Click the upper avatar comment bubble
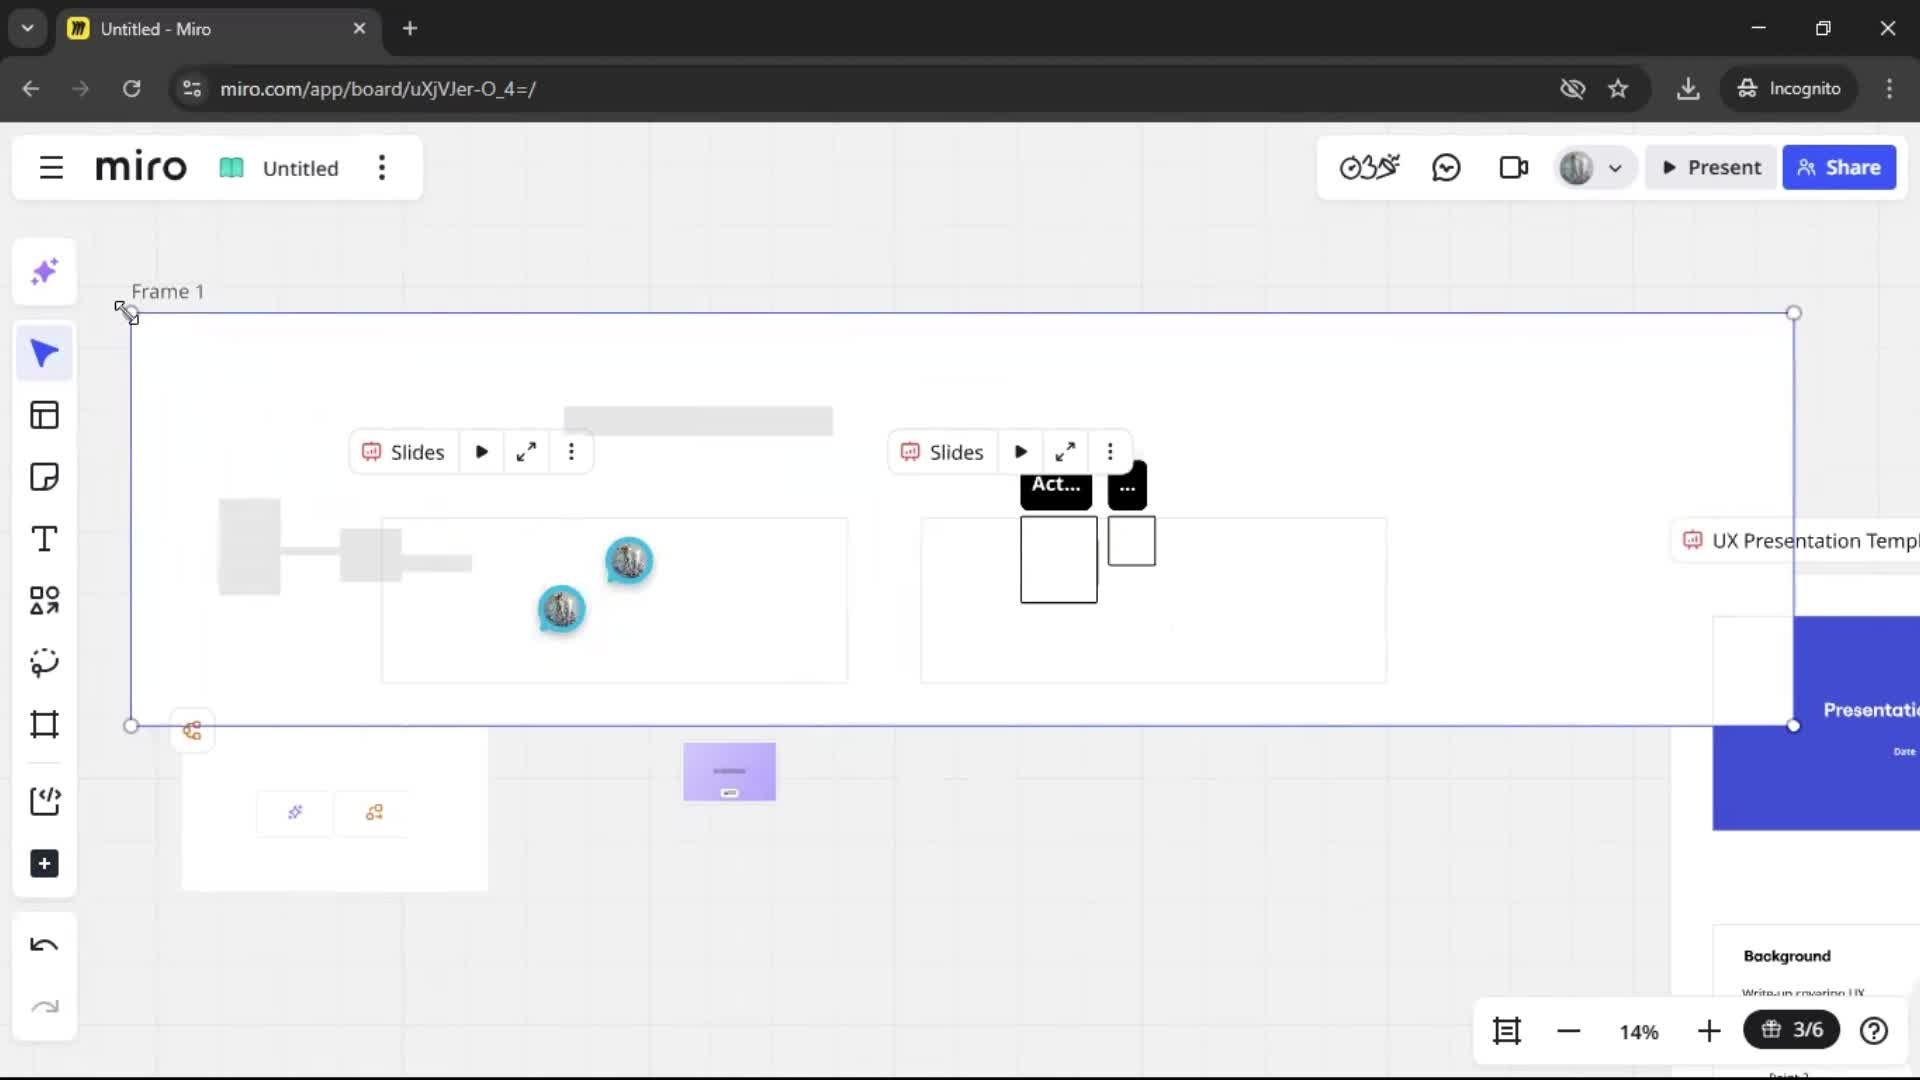The height and width of the screenshot is (1080, 1920). click(x=629, y=560)
